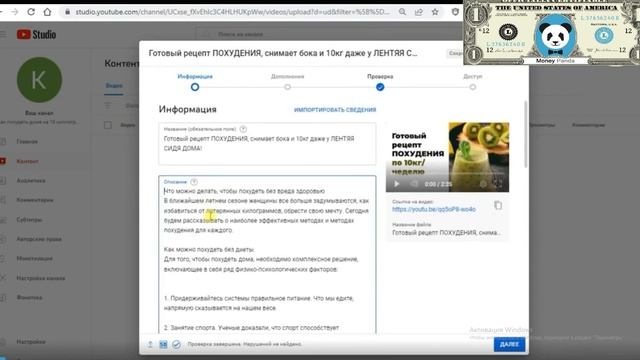Click the checks complete checkmark icon in footer
This screenshot has width=640, height=360.
click(176, 344)
